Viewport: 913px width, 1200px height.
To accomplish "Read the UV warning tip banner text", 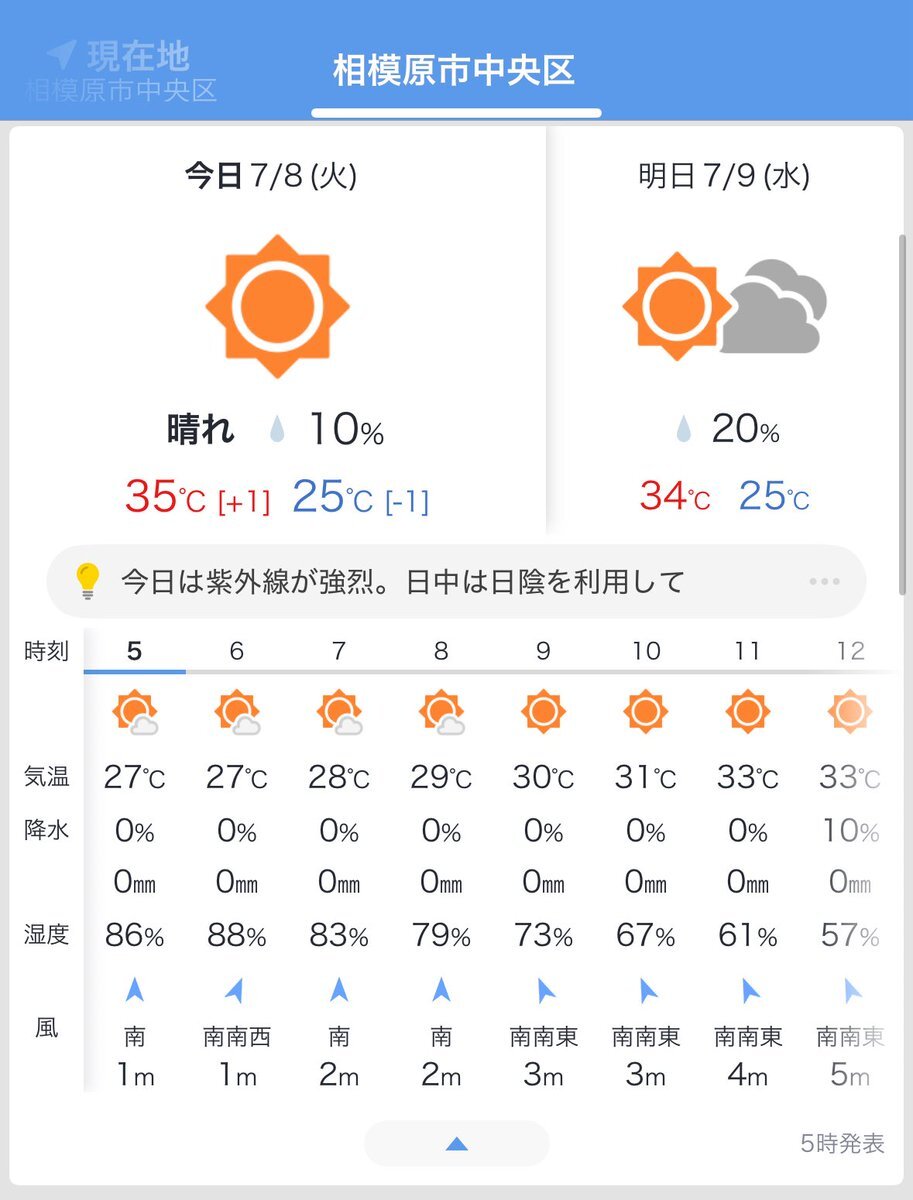I will coord(403,581).
